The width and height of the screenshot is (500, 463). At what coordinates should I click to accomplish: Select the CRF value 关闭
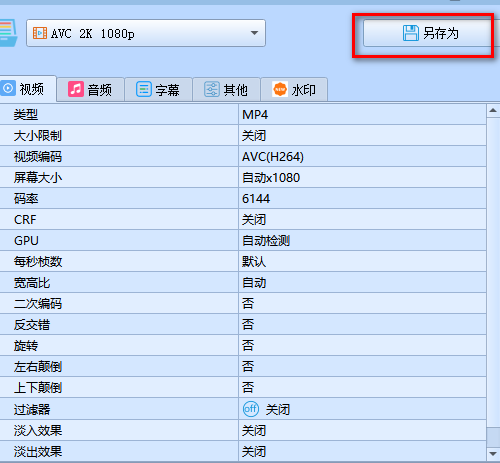[x=254, y=220]
